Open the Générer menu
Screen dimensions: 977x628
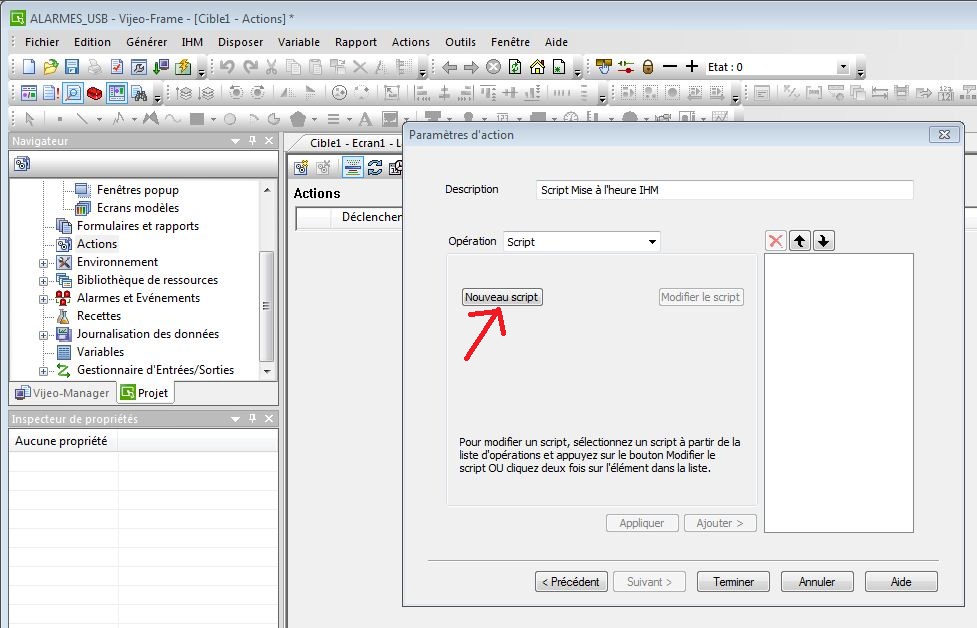pos(146,42)
